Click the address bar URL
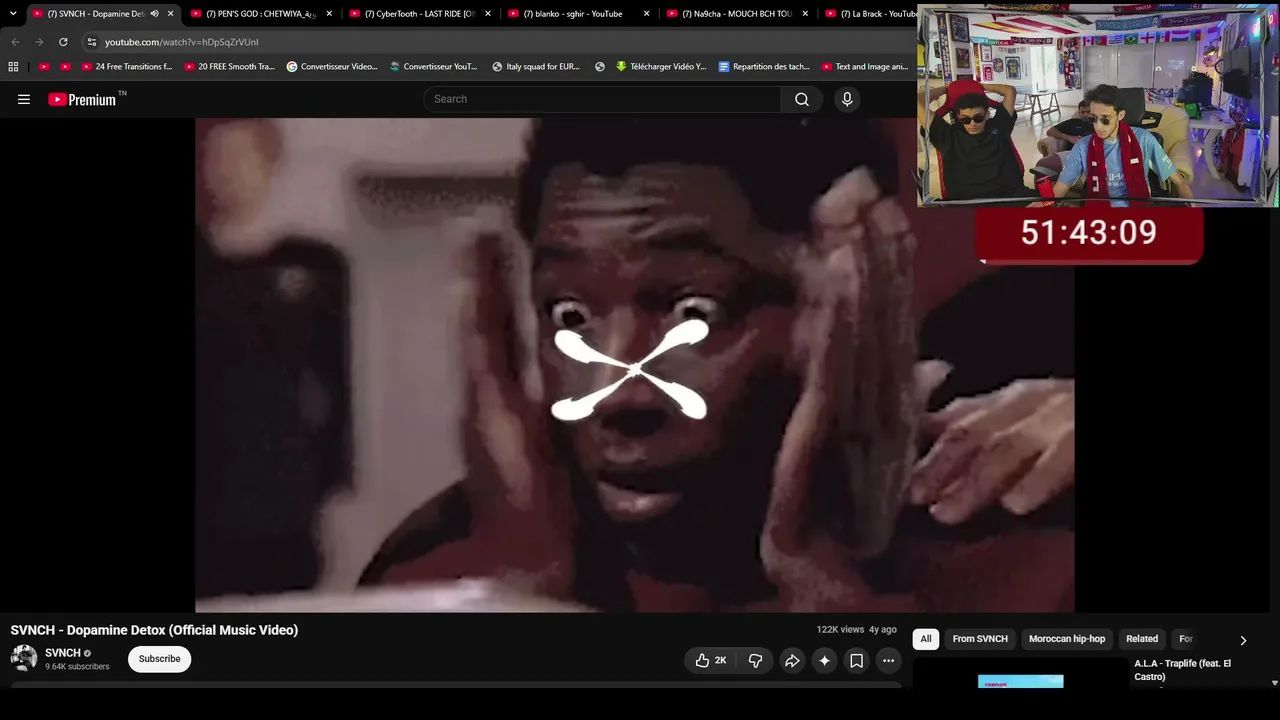Image resolution: width=1280 pixels, height=720 pixels. pos(182,42)
